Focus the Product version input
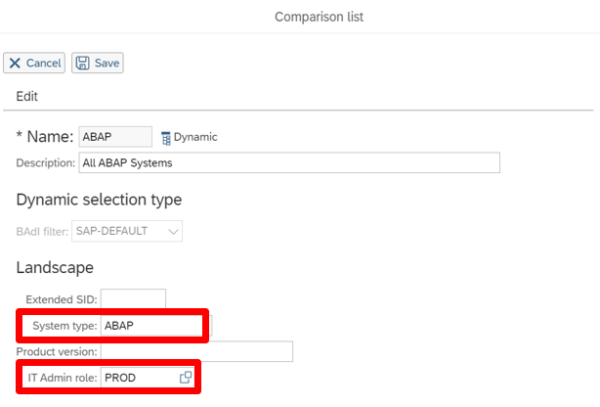This screenshot has height=407, width=600. (x=196, y=351)
